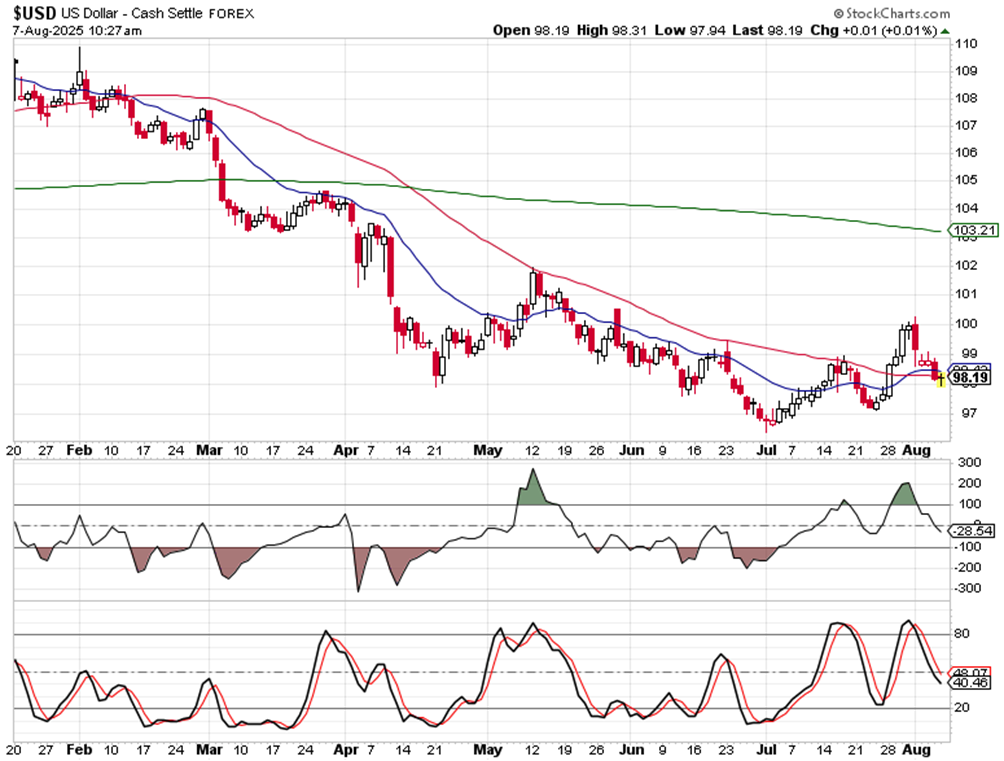Select the Mar label on price date axis
1004x761 pixels.
[x=208, y=449]
